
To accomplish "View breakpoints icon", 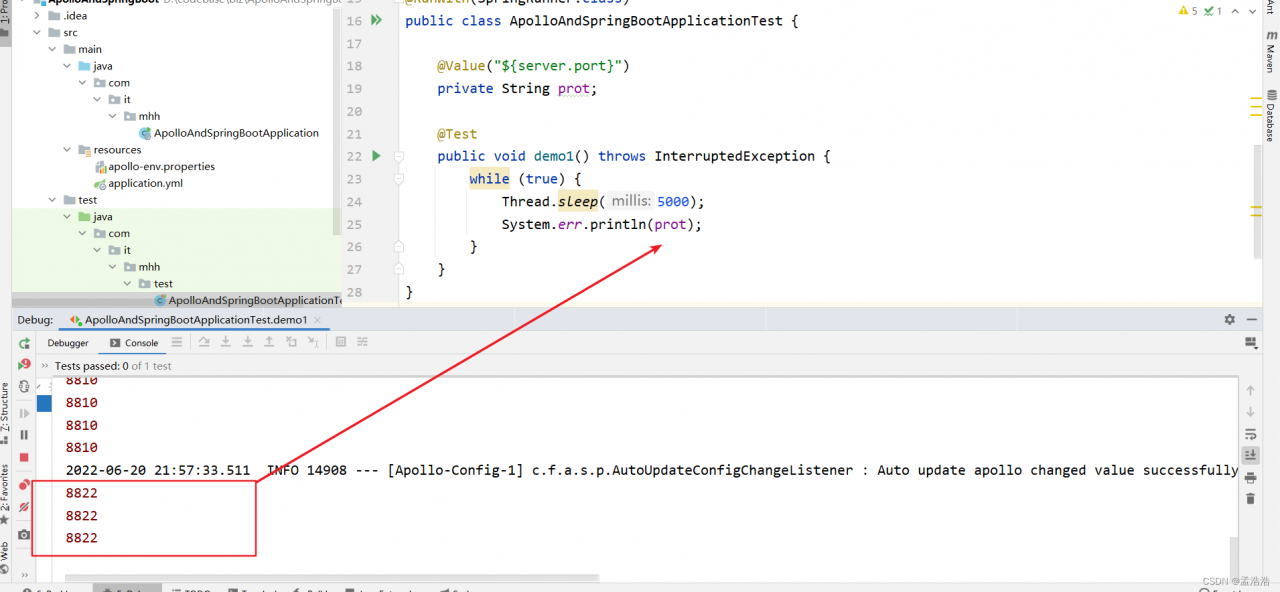I will click(x=24, y=485).
